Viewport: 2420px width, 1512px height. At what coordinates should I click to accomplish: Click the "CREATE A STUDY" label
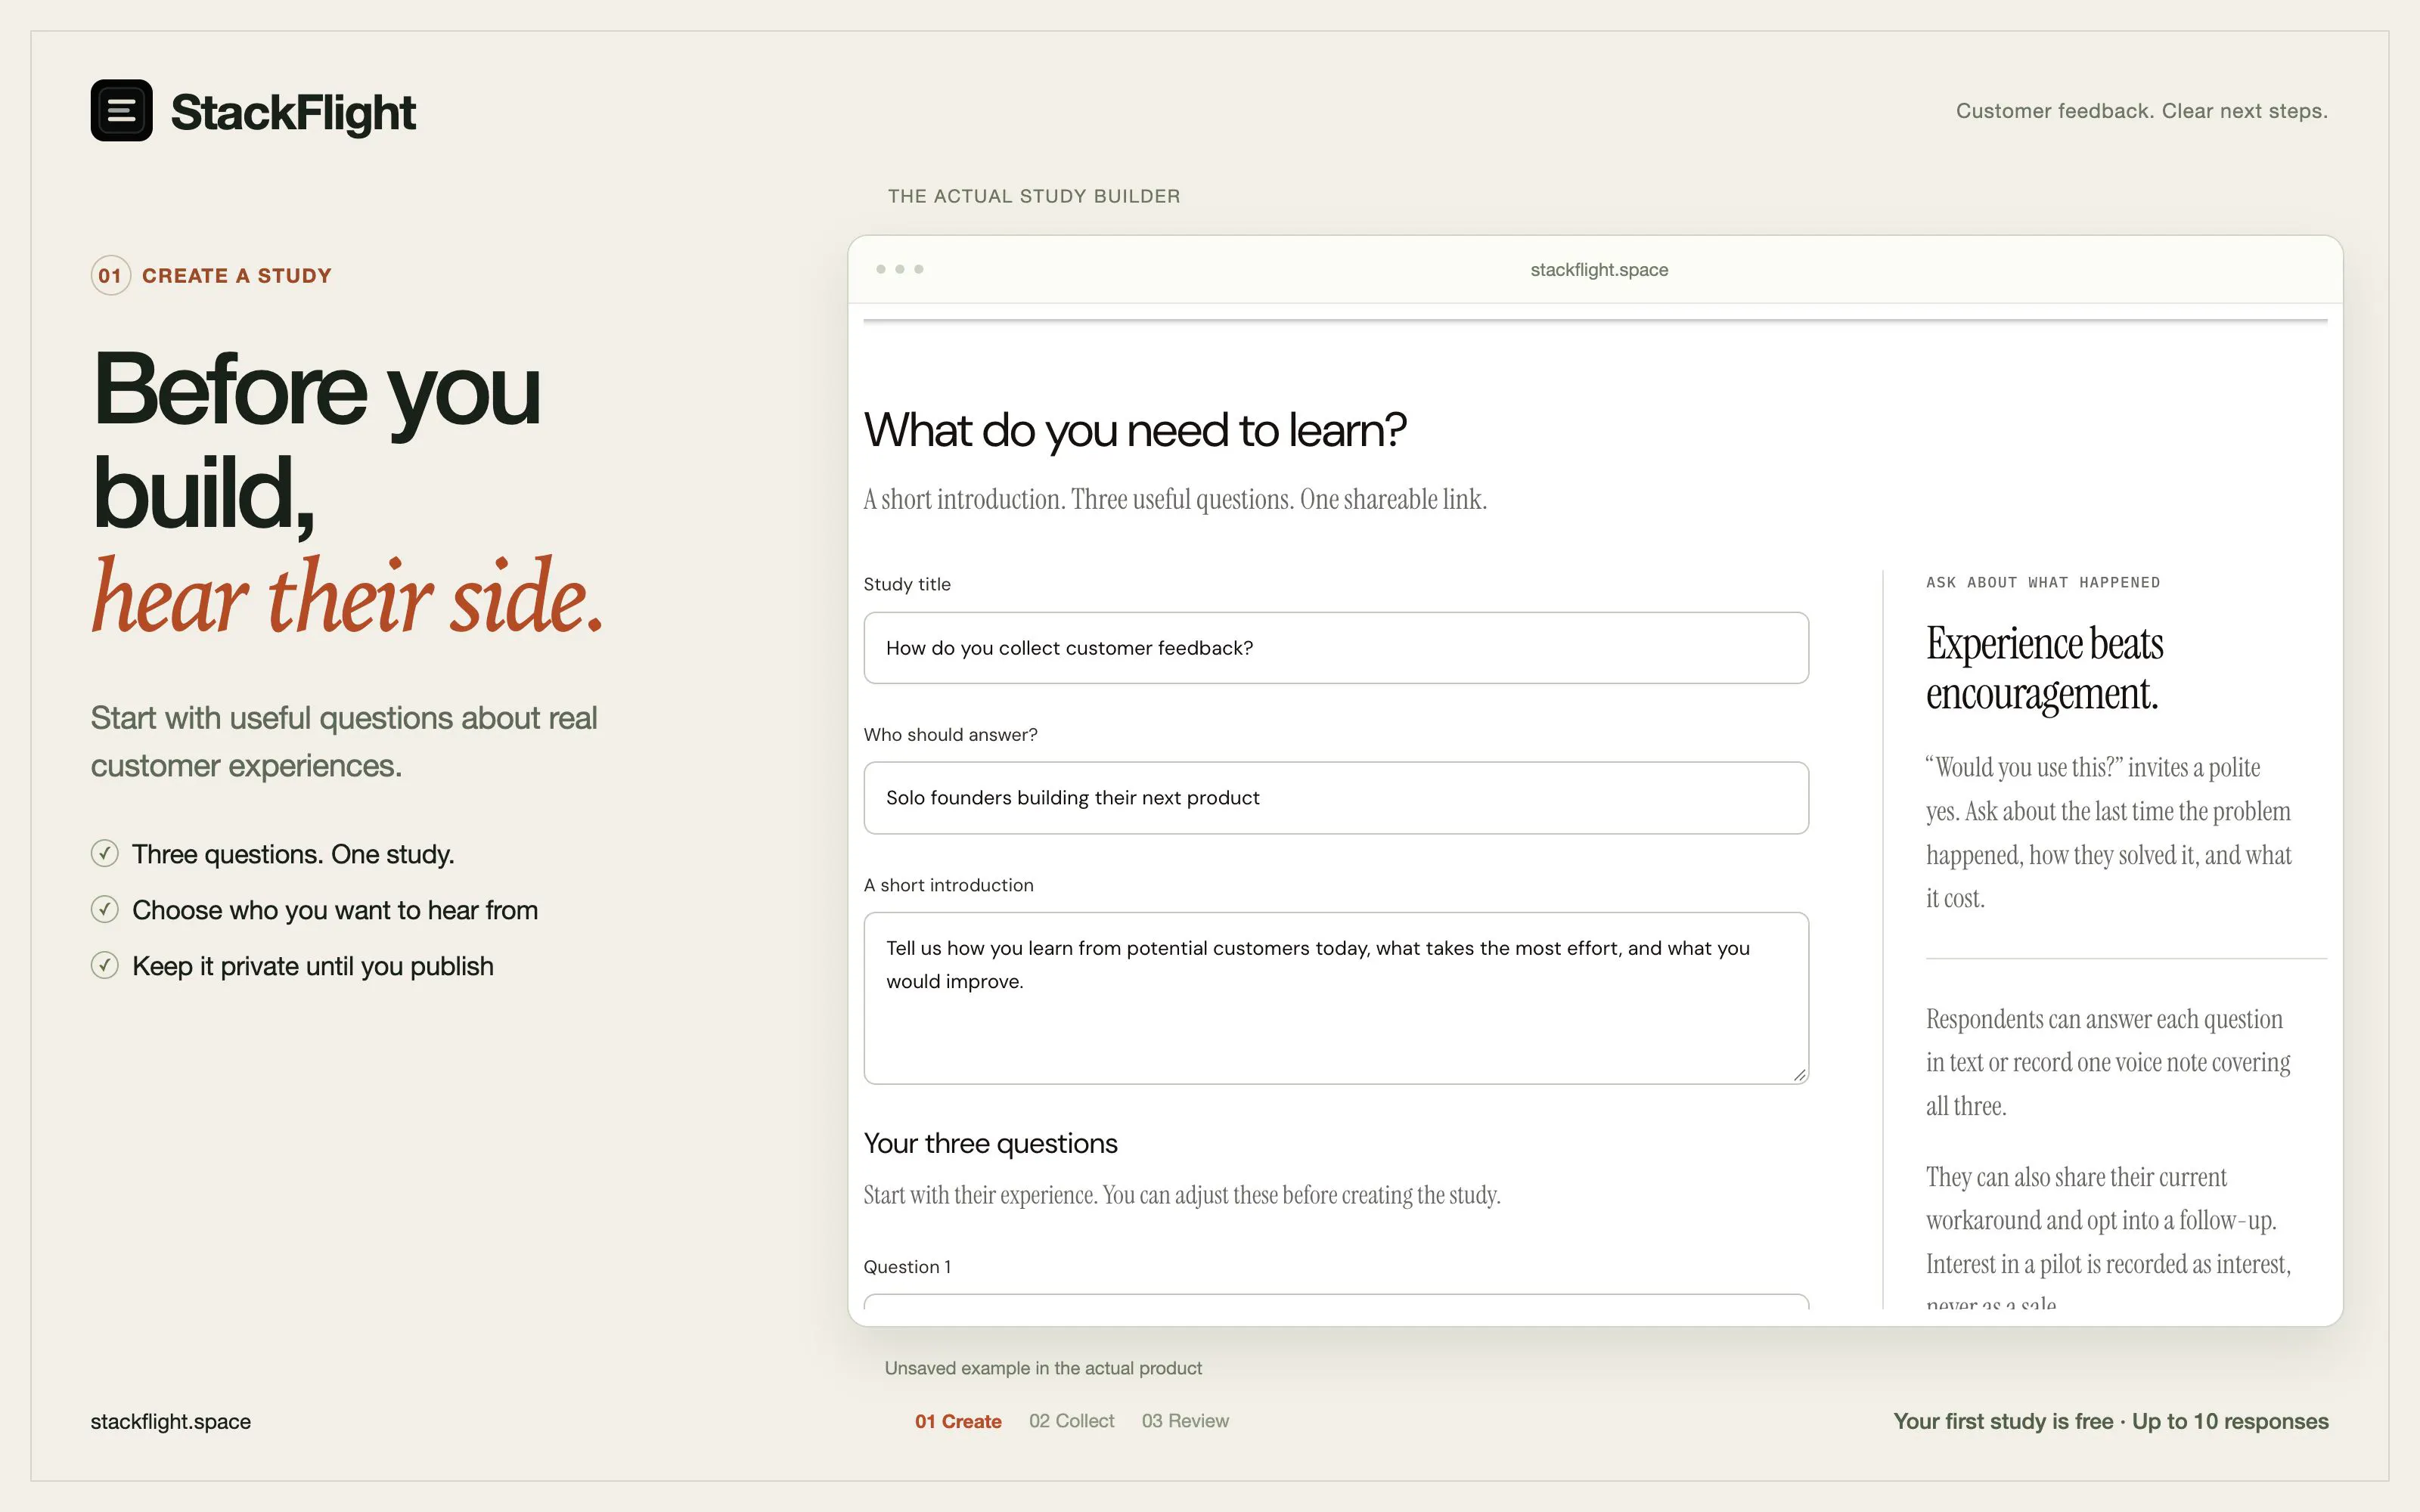[237, 276]
